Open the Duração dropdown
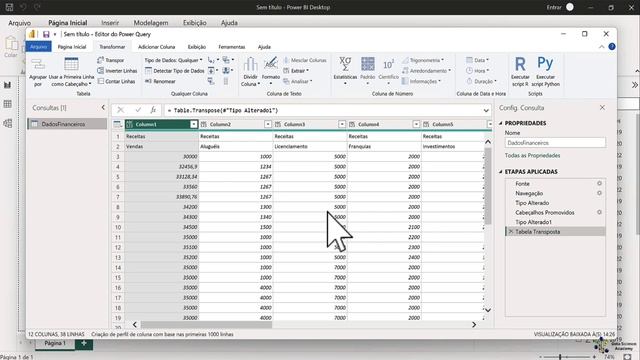Image resolution: width=640 pixels, height=360 pixels. (x=482, y=81)
